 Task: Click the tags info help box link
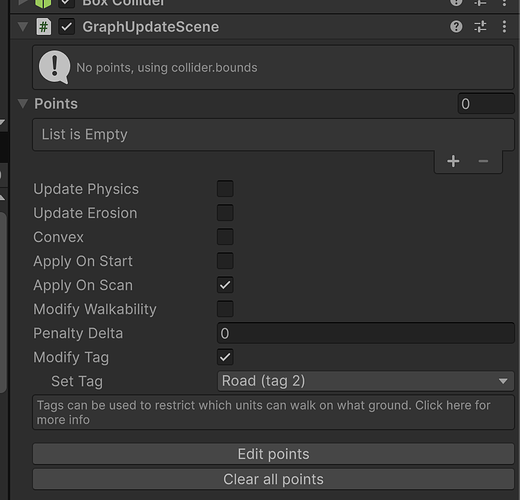point(273,412)
